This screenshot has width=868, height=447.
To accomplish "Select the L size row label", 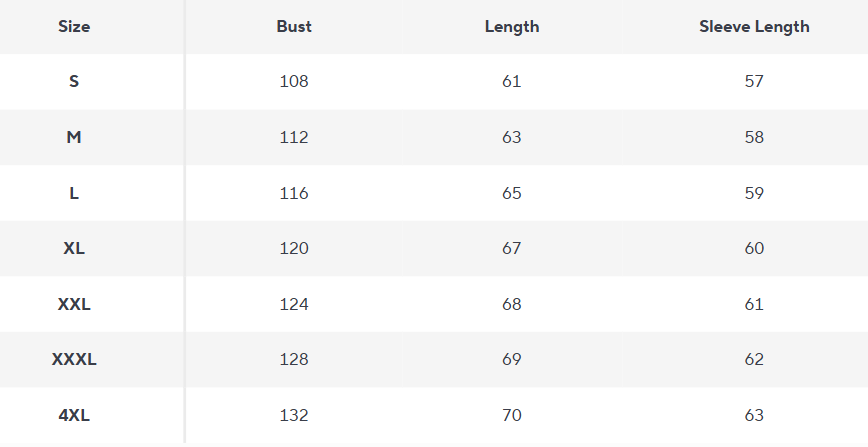I will pos(74,193).
